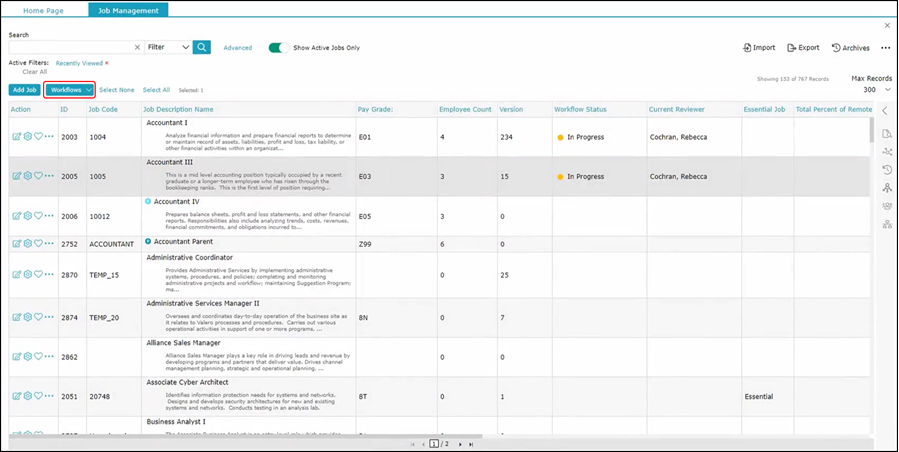Open more actions ellipsis for Accountant Parent row
The height and width of the screenshot is (452, 899).
tap(49, 243)
